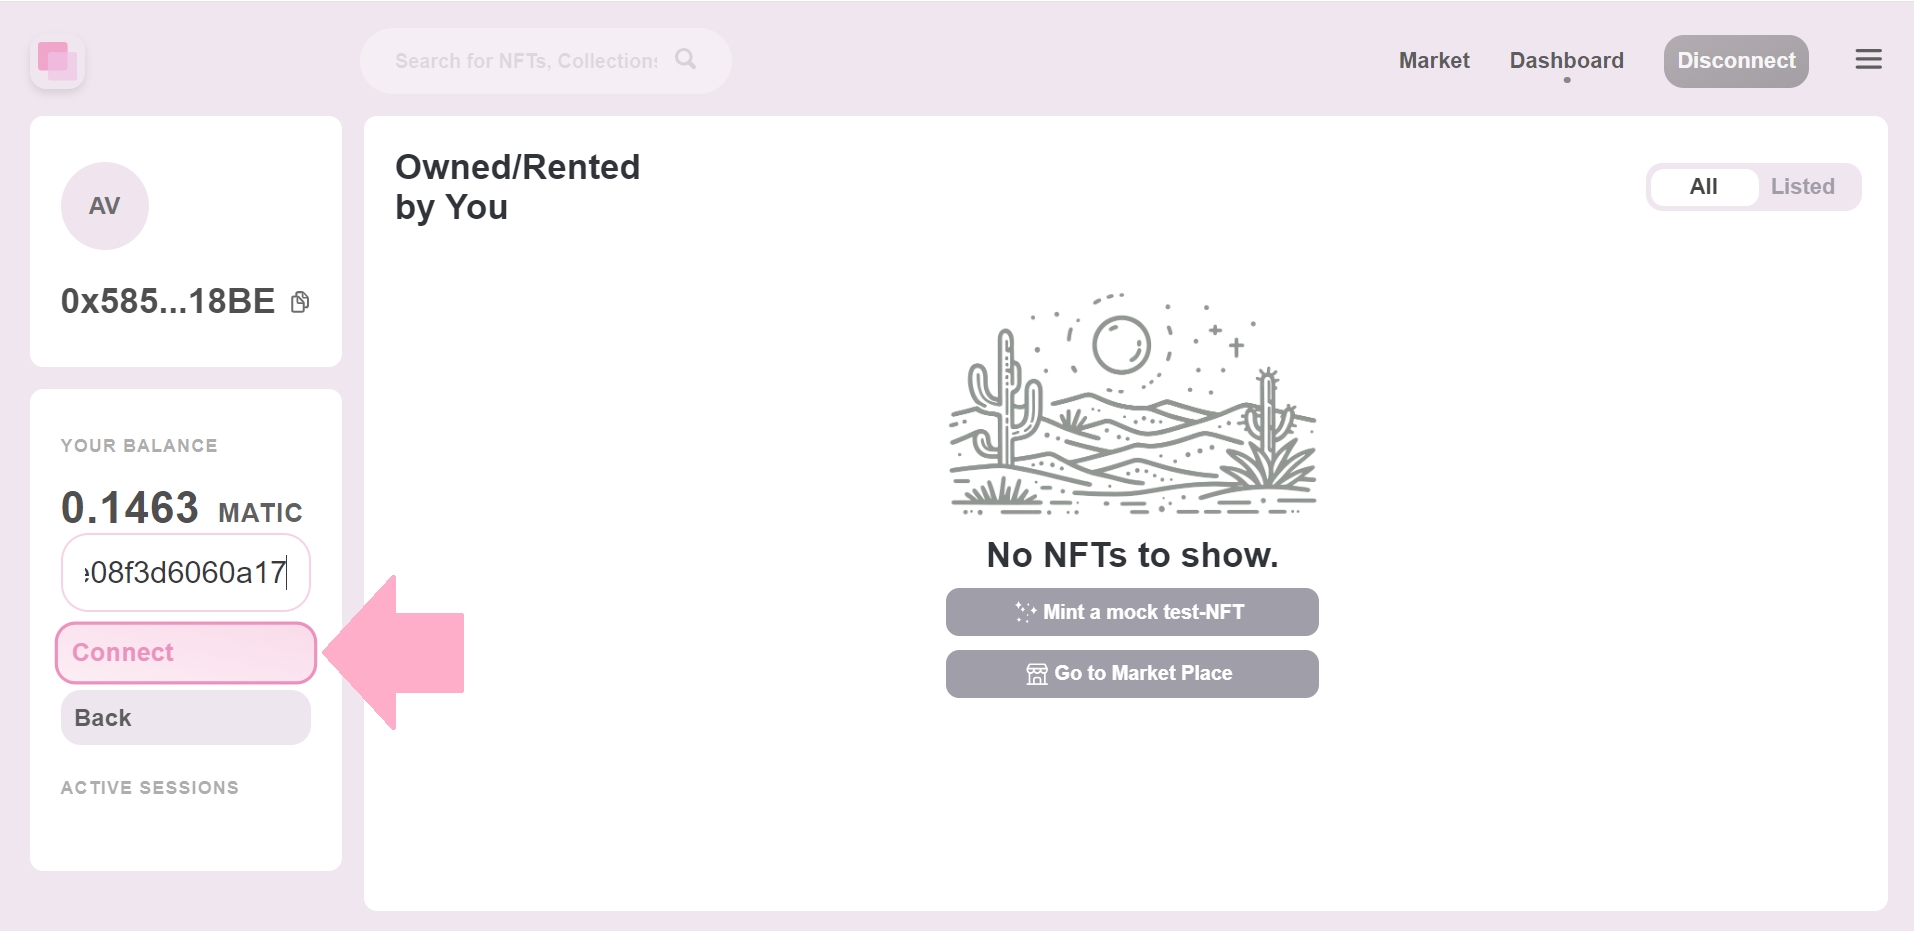Viewport: 1914px width, 931px height.
Task: Click the AV avatar circle
Action: coord(105,206)
